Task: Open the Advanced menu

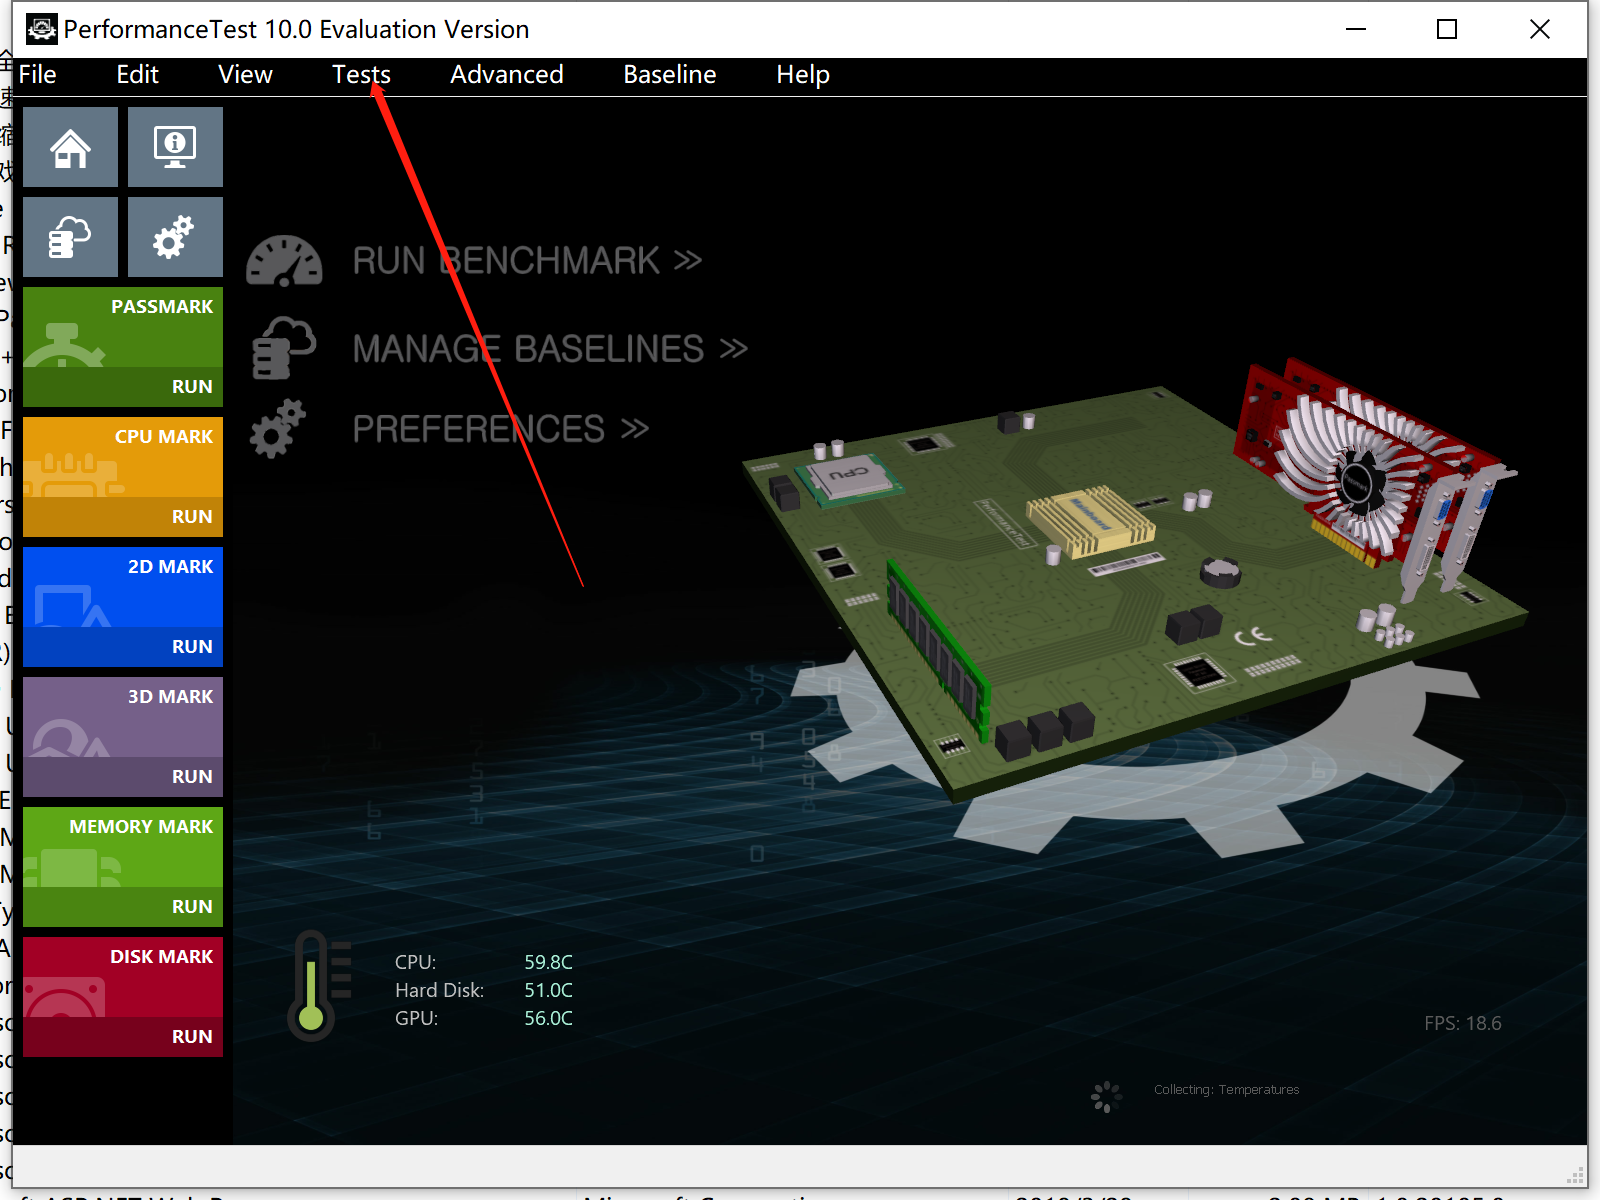Action: click(x=507, y=75)
